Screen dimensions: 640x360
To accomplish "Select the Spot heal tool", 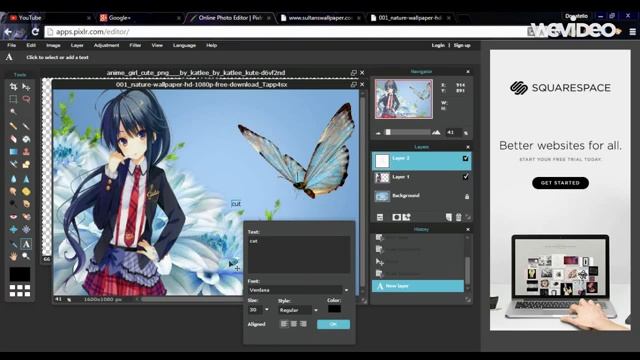I will [26, 216].
